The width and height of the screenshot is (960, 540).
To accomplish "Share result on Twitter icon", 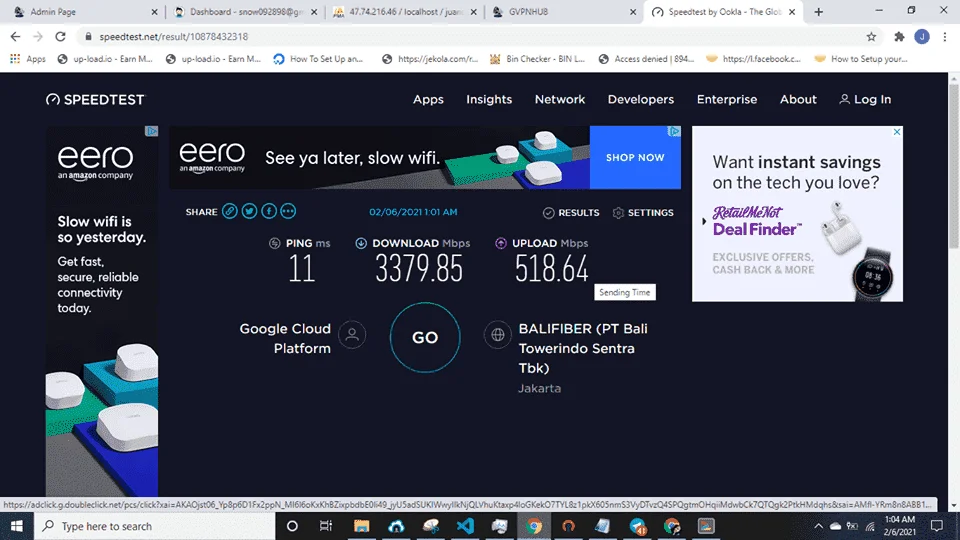I will pyautogui.click(x=249, y=211).
